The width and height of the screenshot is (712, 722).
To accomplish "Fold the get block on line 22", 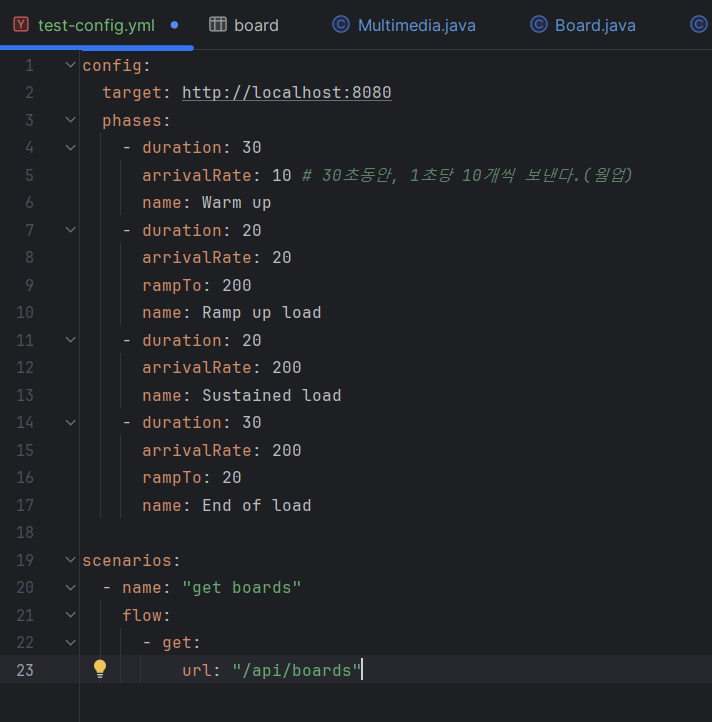I will tap(70, 642).
